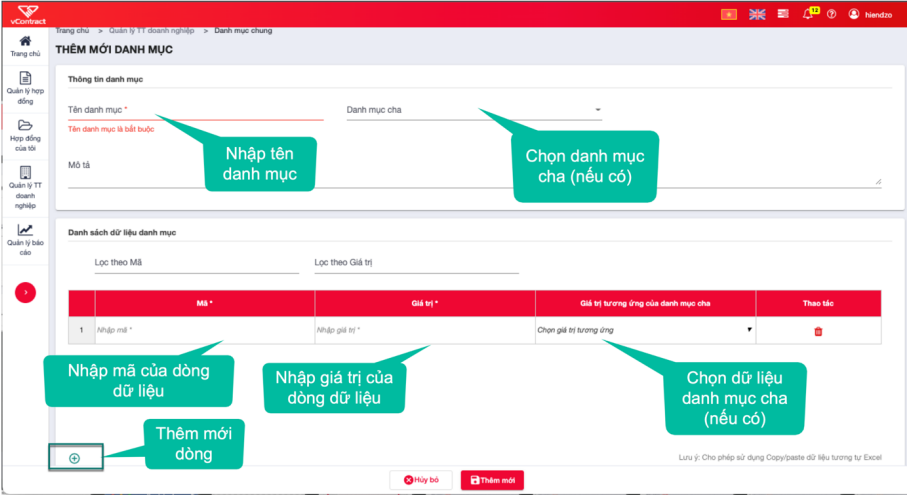Open Trang chủ home icon in sidebar
This screenshot has height=497, width=907.
[25, 41]
